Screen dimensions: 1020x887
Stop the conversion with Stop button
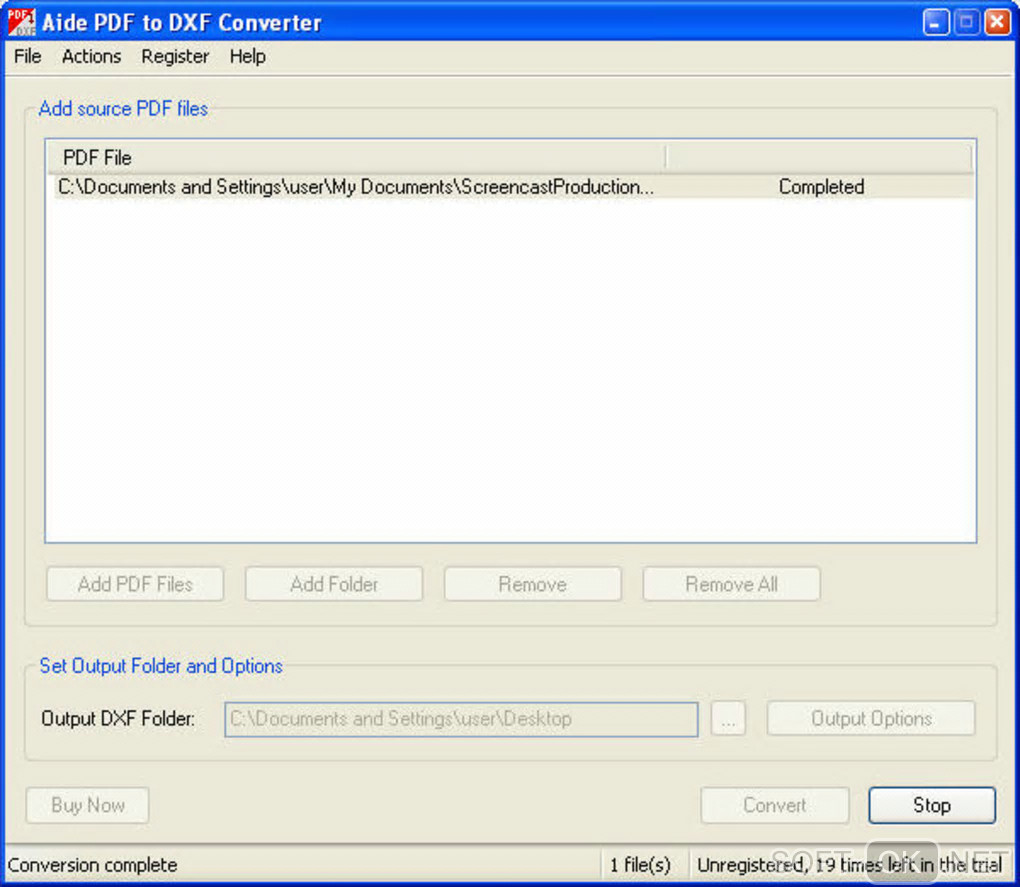[932, 805]
